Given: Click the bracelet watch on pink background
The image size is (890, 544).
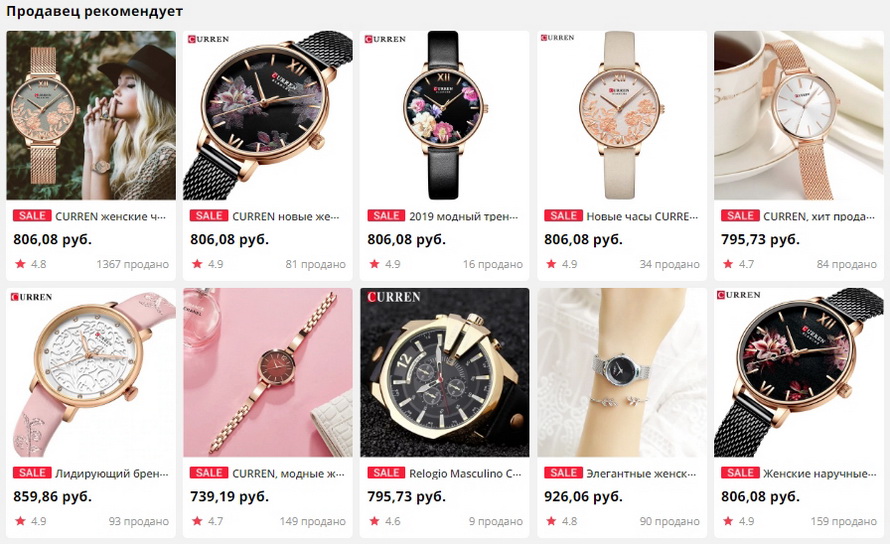Looking at the screenshot, I should point(267,373).
